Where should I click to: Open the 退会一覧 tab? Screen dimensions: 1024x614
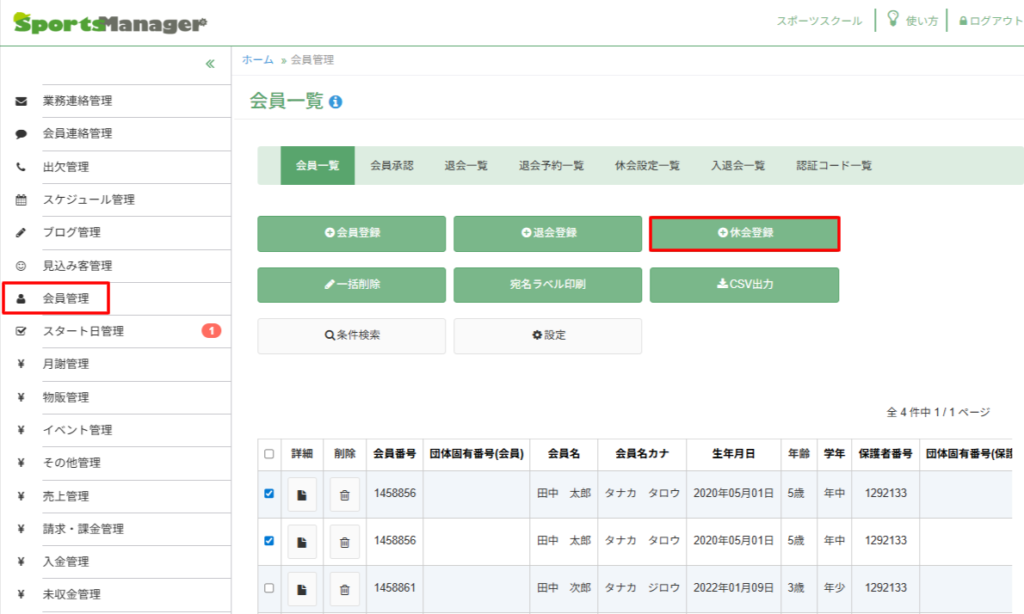[466, 165]
